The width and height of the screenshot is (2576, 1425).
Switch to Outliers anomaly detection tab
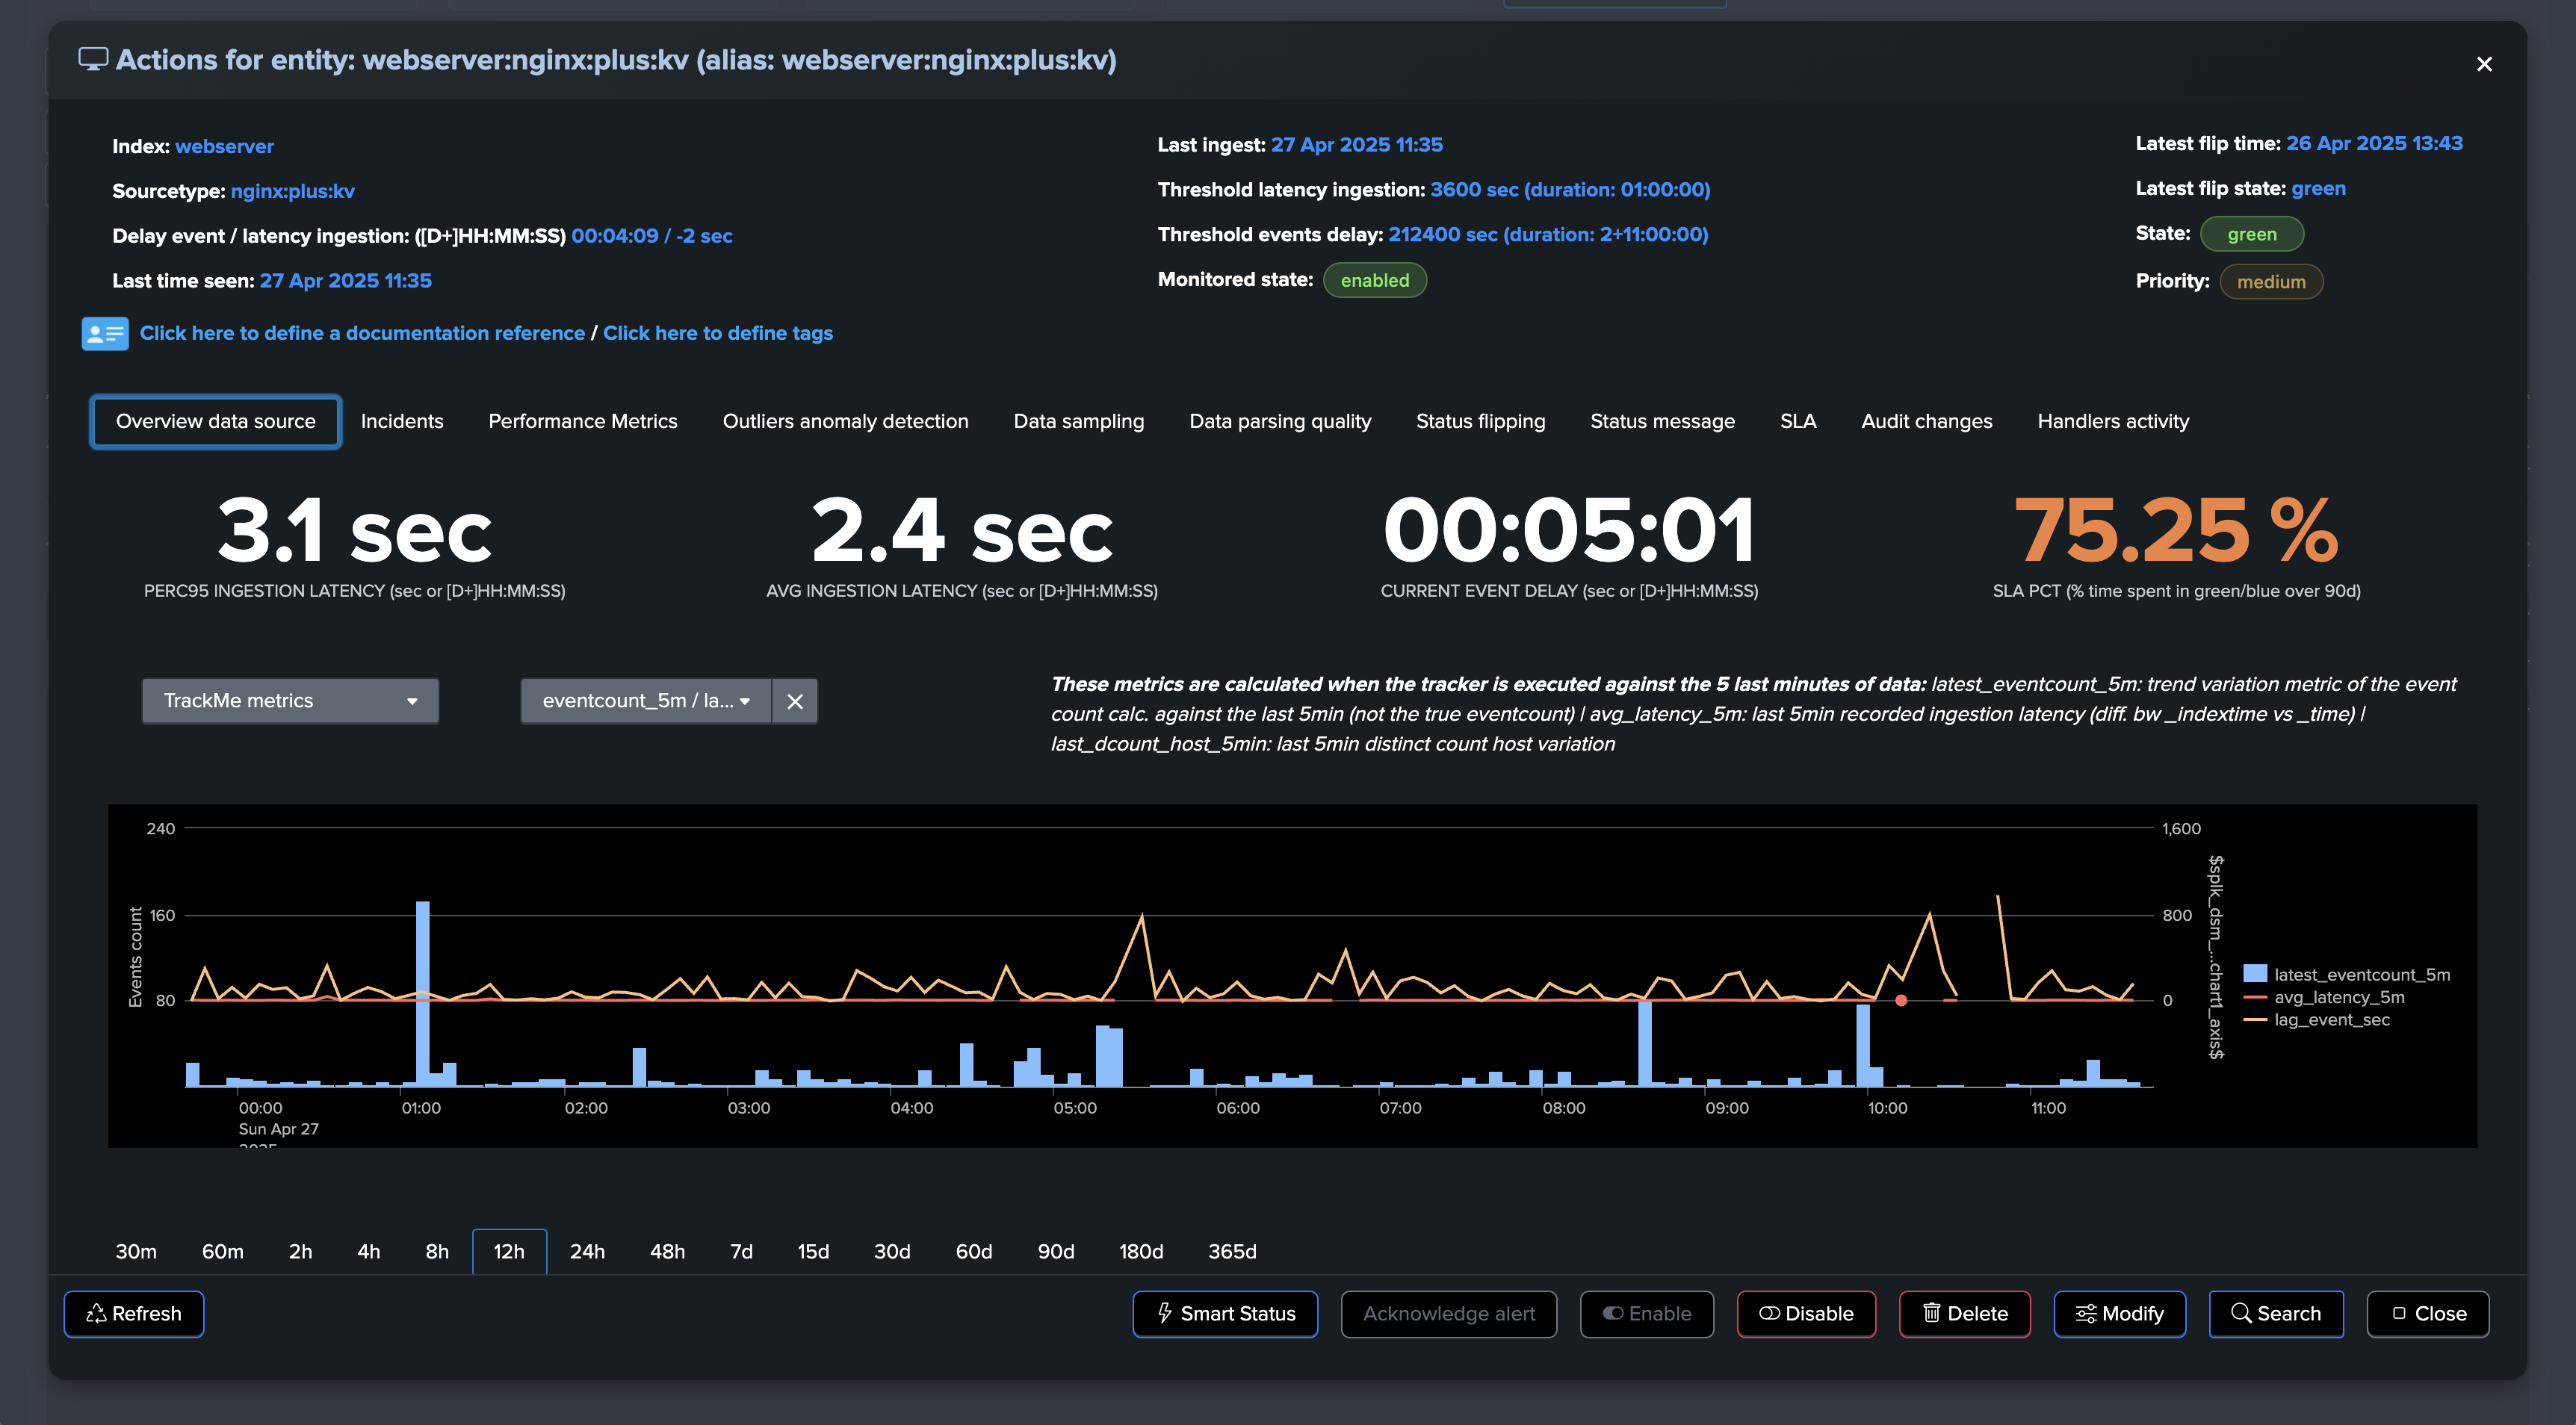(845, 421)
